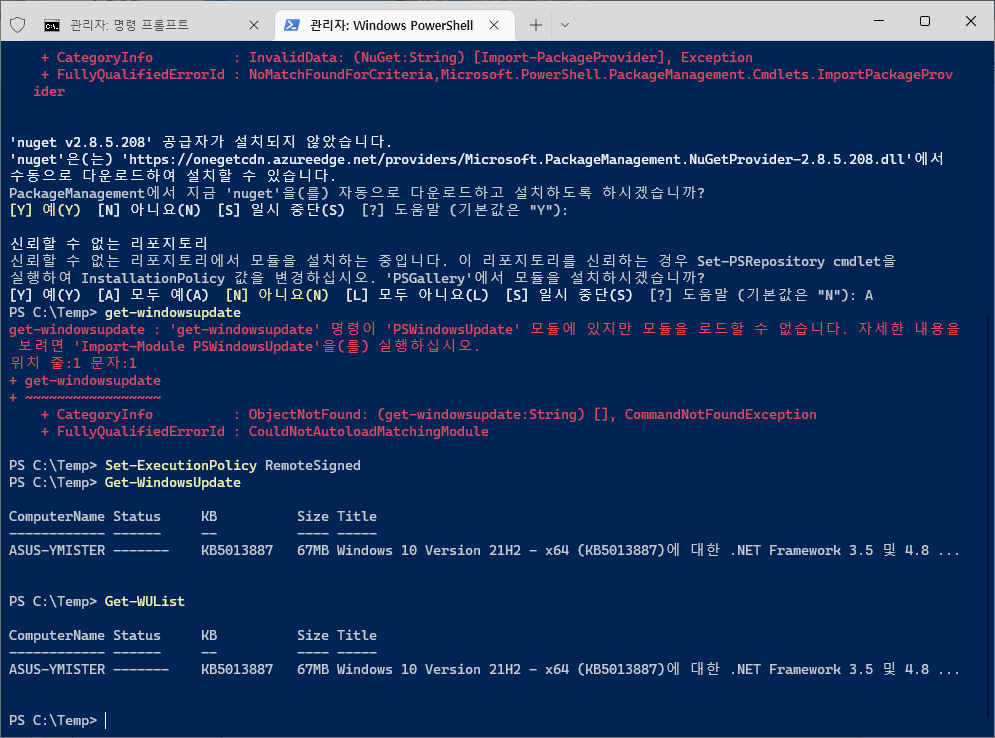995x738 pixels.
Task: Click the NoMatchFoundForCriteria error text
Action: coord(341,74)
